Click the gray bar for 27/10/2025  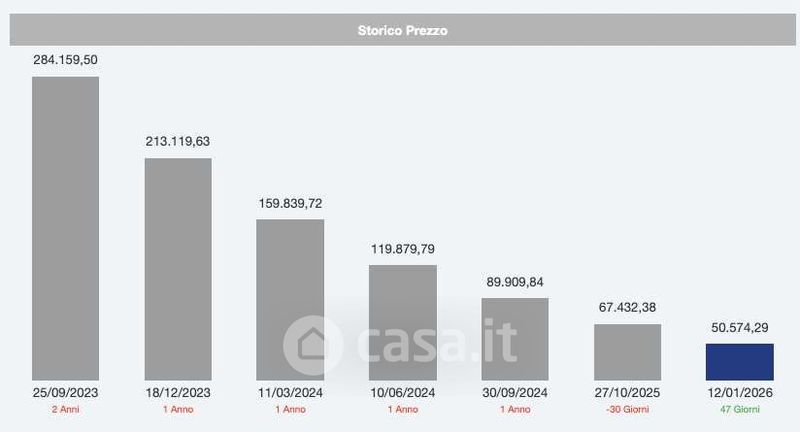point(627,351)
